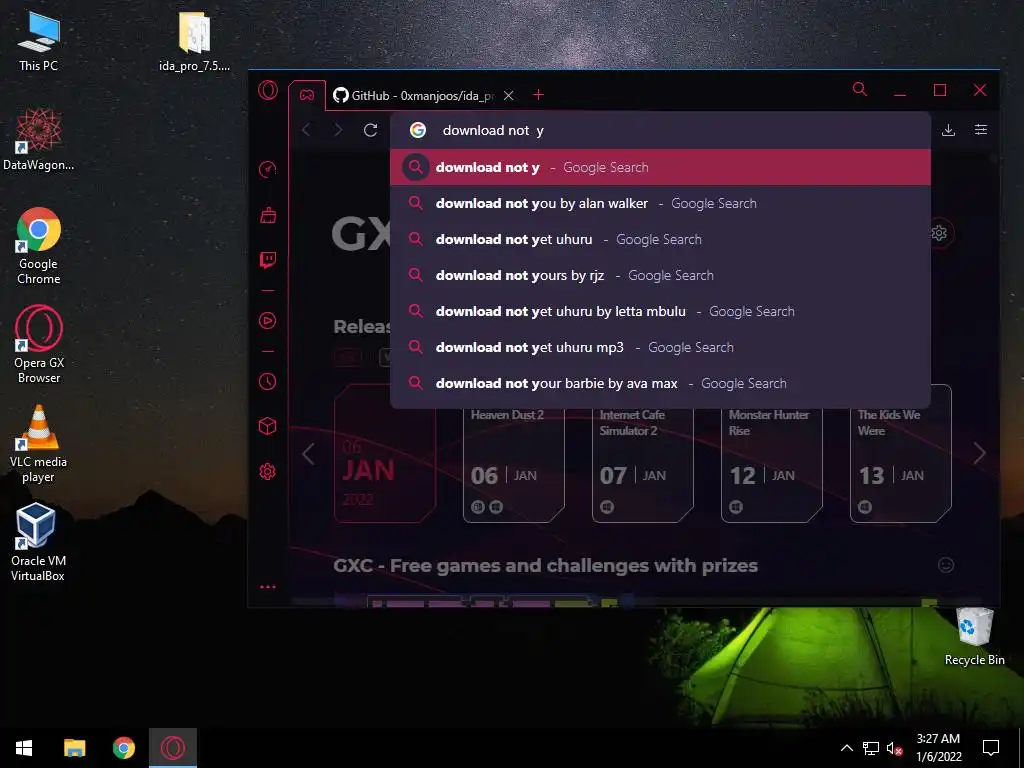The width and height of the screenshot is (1024, 768).
Task: Click the address bar input field
Action: pos(660,130)
